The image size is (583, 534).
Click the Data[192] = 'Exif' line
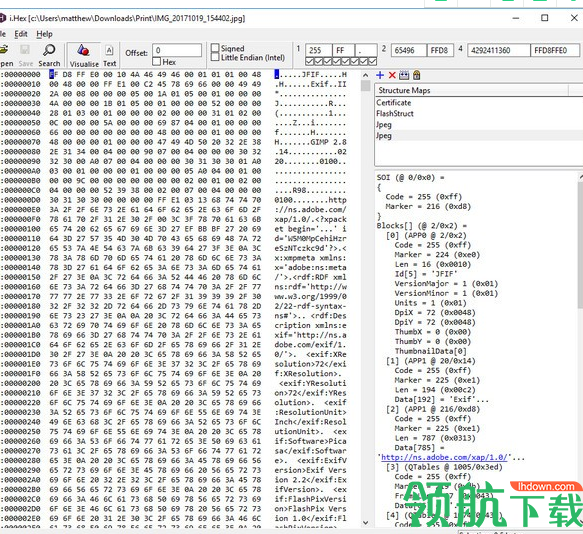click(442, 399)
